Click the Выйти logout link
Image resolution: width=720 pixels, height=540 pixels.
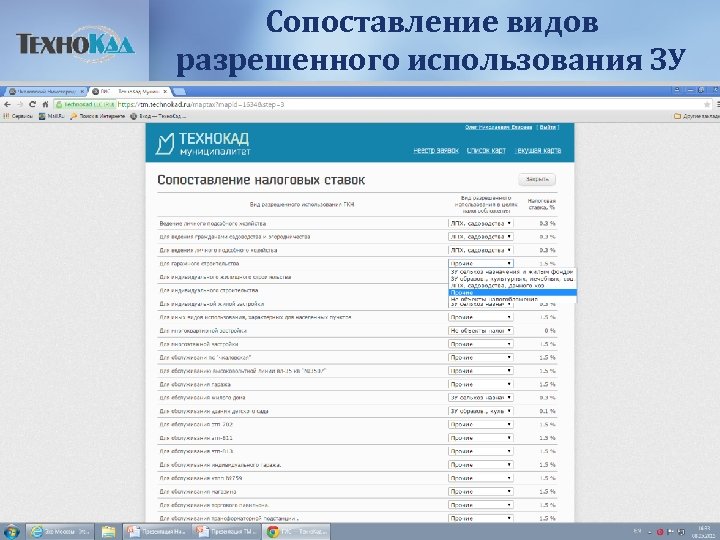(x=548, y=127)
